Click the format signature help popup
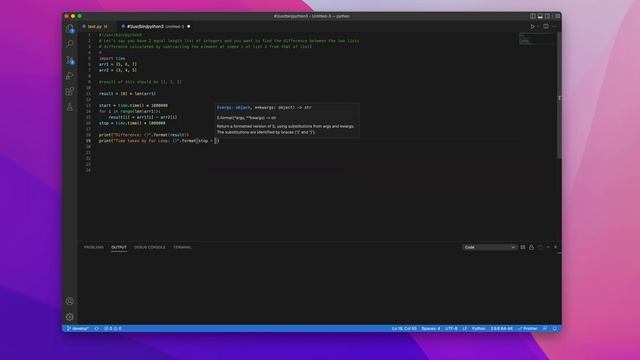Viewport: 640px width, 360px height. [287, 120]
